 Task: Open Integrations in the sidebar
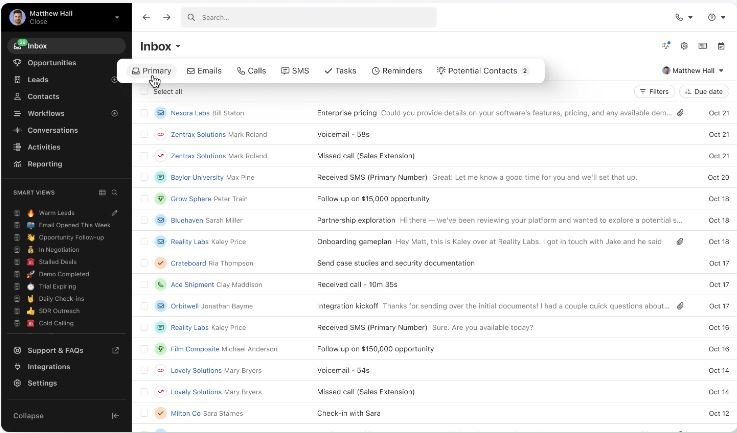[x=48, y=367]
